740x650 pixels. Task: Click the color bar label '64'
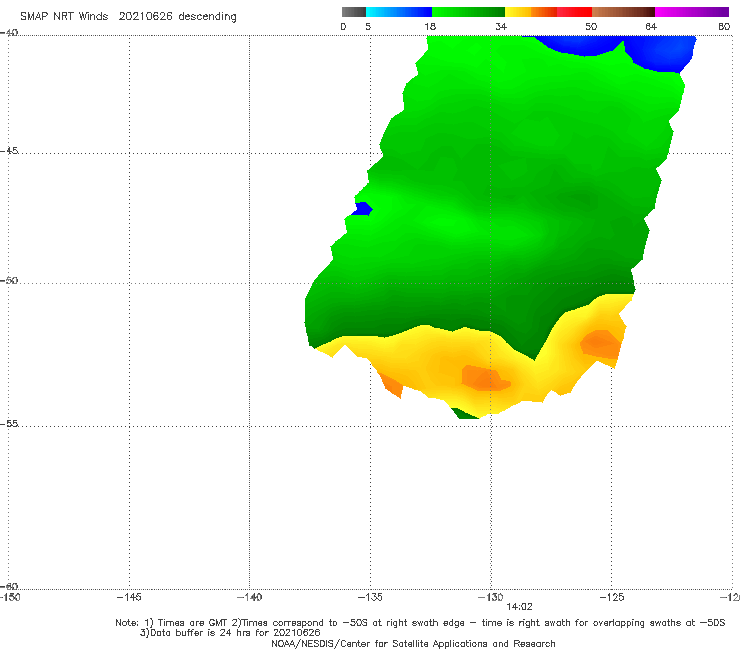(651, 27)
